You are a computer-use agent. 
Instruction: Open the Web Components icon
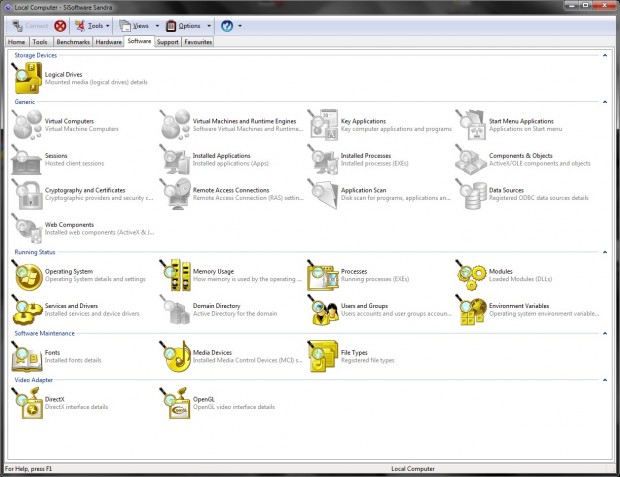(27, 228)
